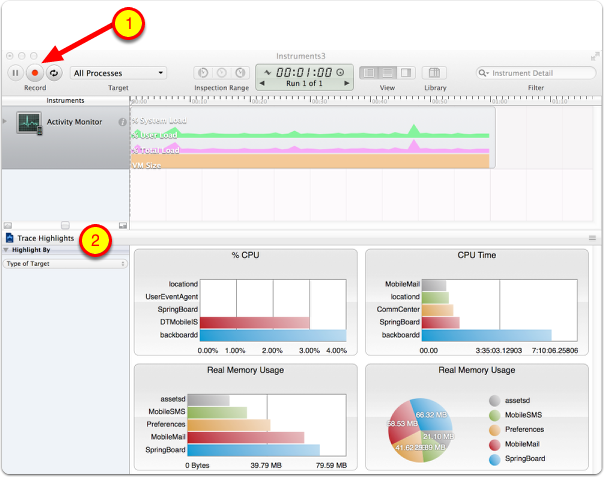Set the inspection range end marker
Screen dimensions: 604x477
tap(240, 73)
